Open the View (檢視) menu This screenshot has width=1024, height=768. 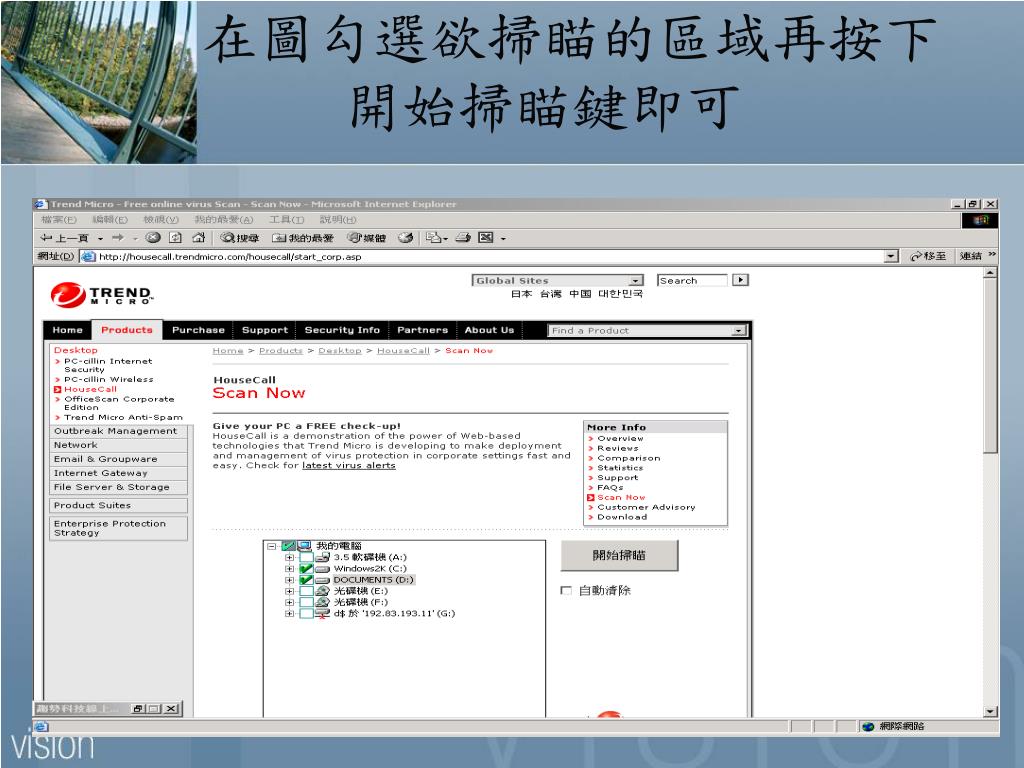pyautogui.click(x=161, y=219)
